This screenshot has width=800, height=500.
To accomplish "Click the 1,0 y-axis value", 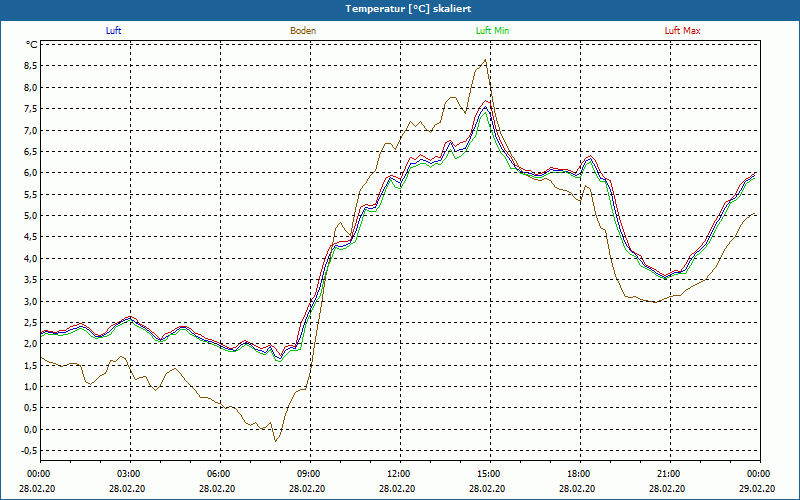I will (31, 387).
